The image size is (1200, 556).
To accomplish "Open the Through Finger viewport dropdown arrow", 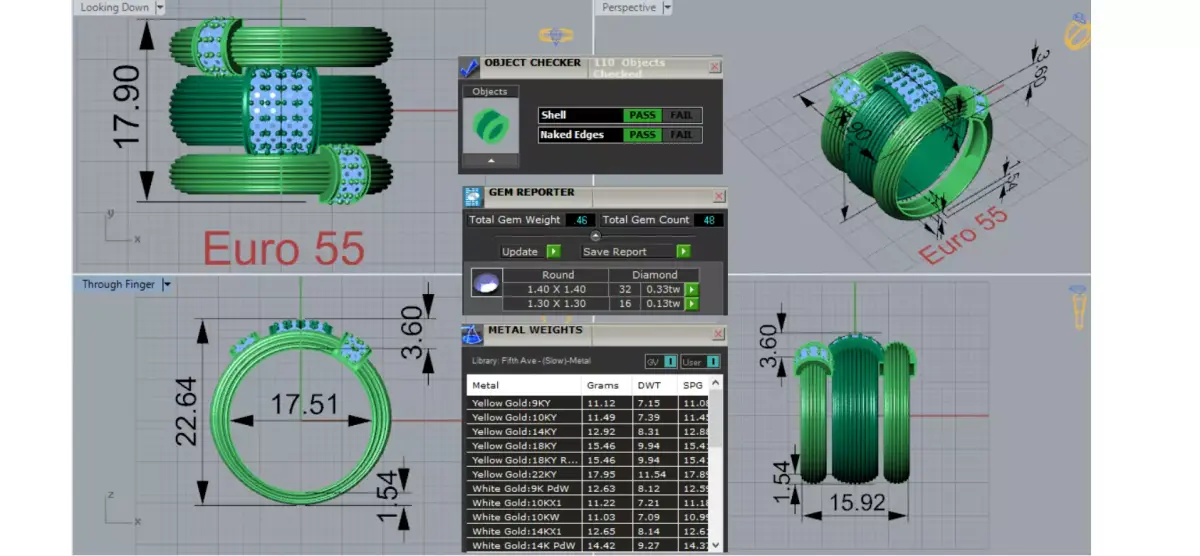I will tap(166, 285).
